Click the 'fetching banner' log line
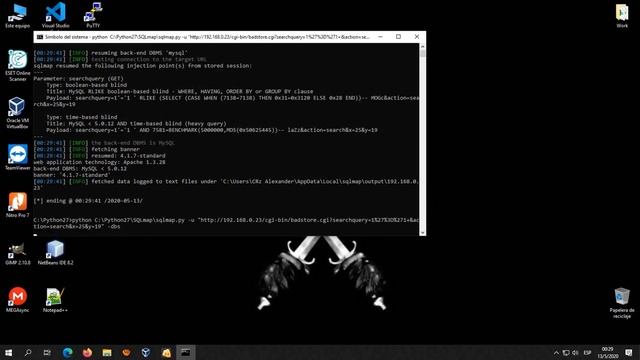Screen dimensions: 640x360 point(87,149)
